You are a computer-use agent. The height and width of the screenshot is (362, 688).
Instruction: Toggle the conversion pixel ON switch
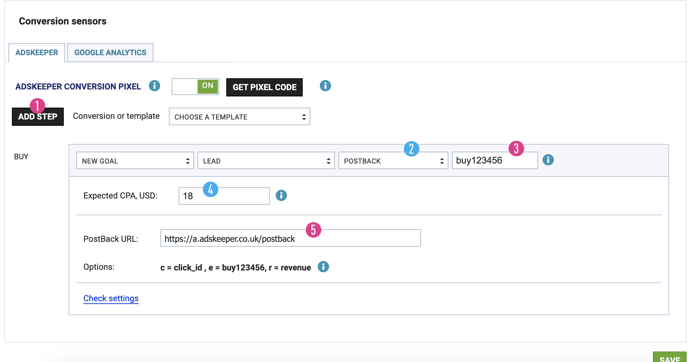[195, 86]
